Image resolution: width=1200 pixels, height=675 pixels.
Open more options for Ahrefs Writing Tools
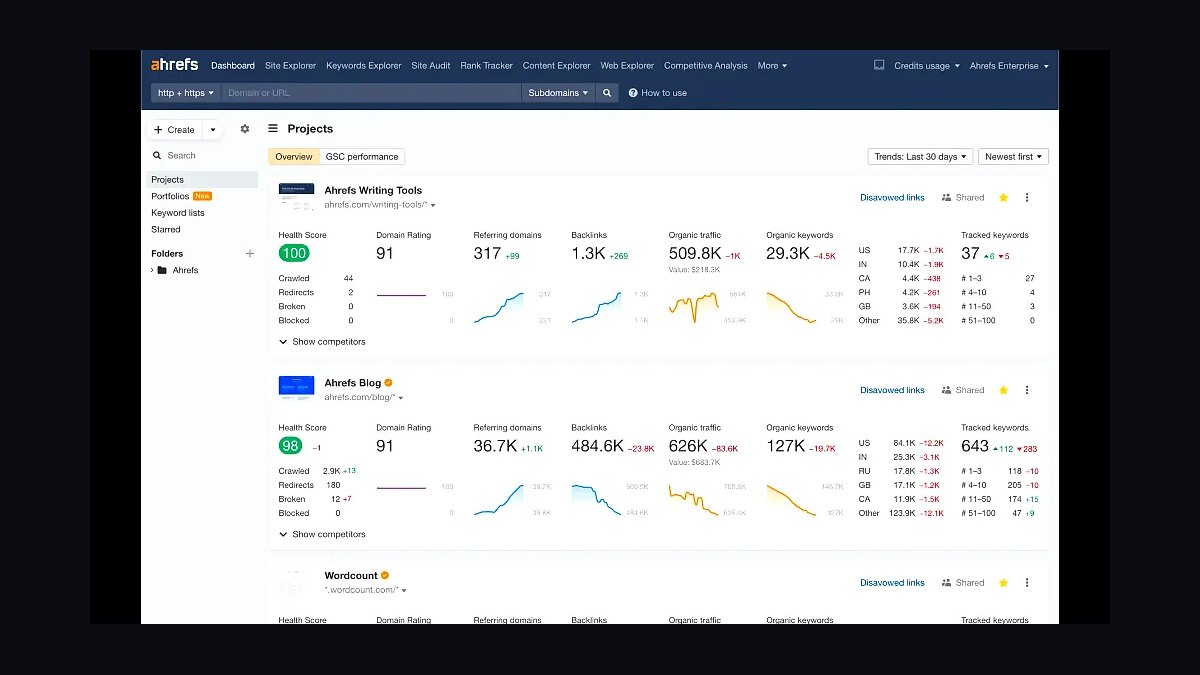(1027, 198)
